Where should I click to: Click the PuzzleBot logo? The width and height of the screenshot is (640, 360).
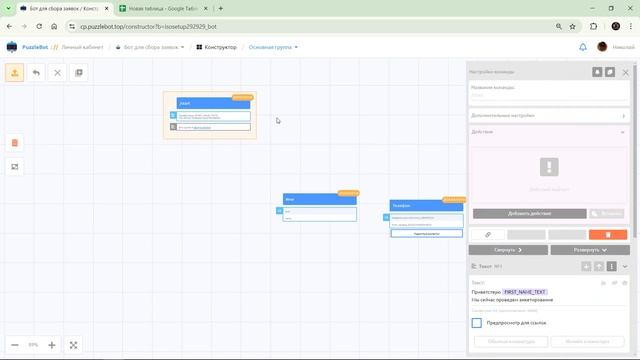click(12, 47)
